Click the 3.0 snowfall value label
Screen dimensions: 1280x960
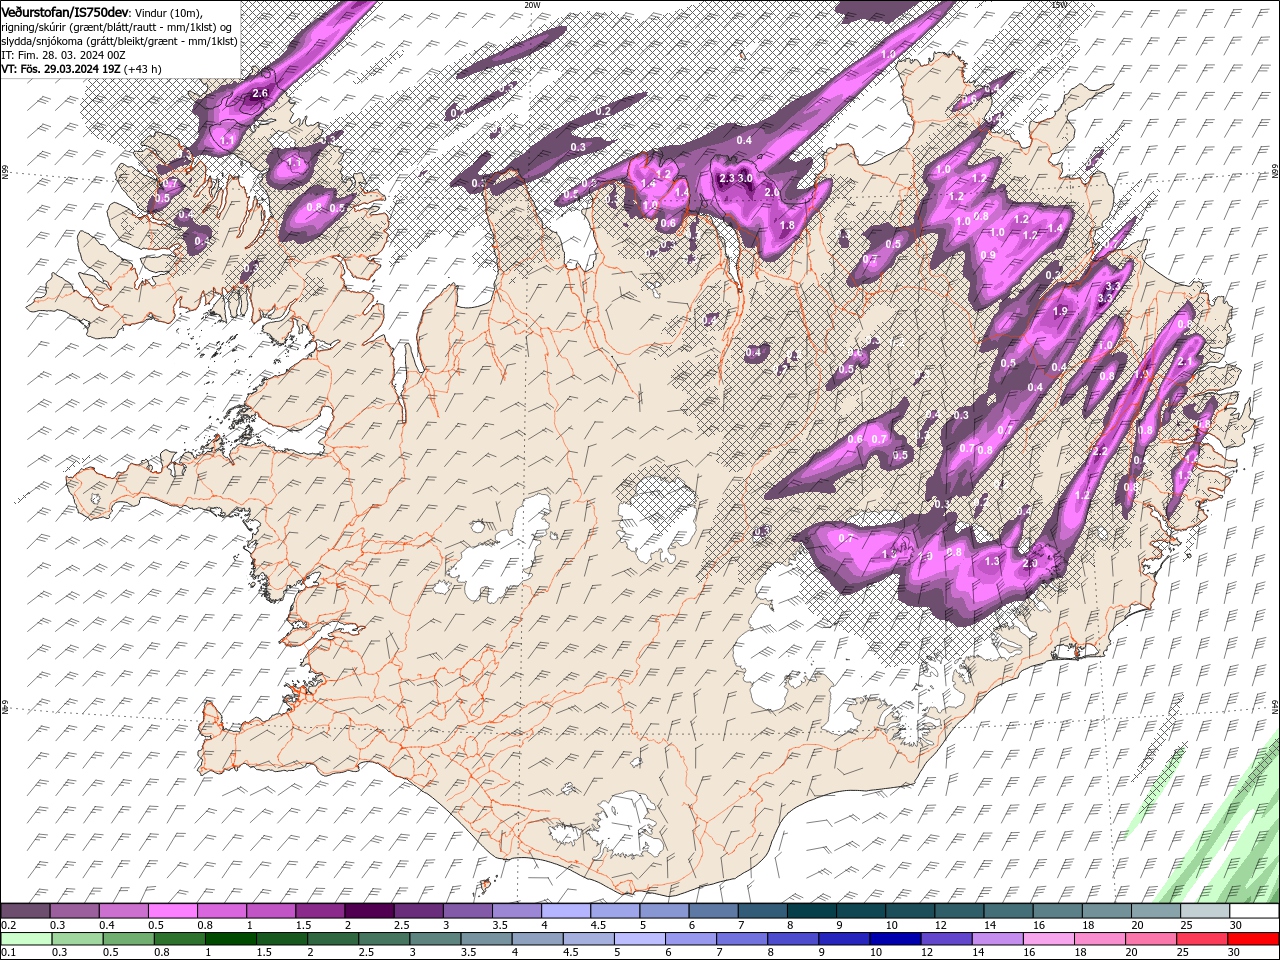pos(745,177)
